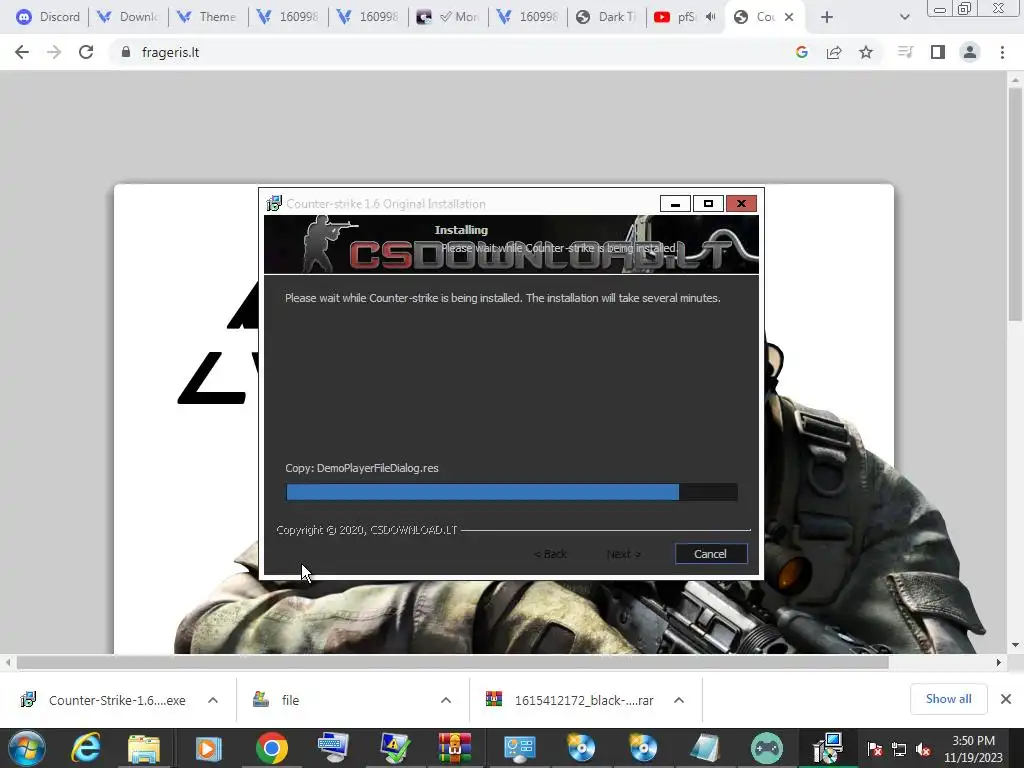1024x768 pixels.
Task: Open the network tray icon
Action: tap(899, 749)
